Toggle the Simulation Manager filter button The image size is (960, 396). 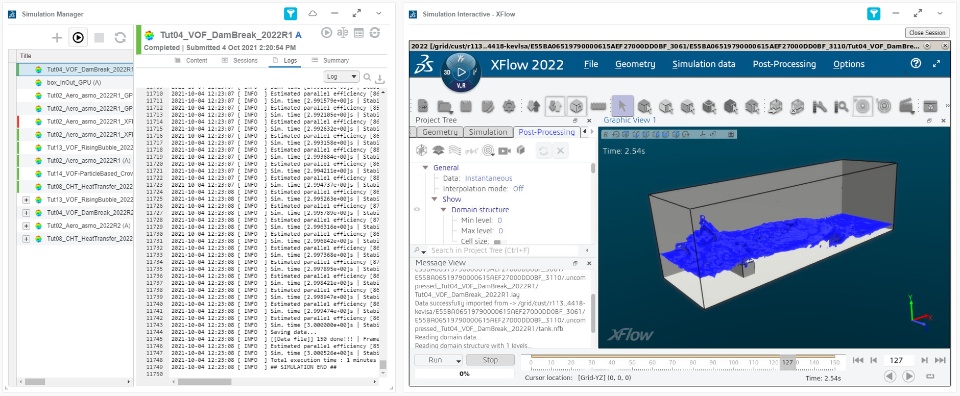click(290, 13)
